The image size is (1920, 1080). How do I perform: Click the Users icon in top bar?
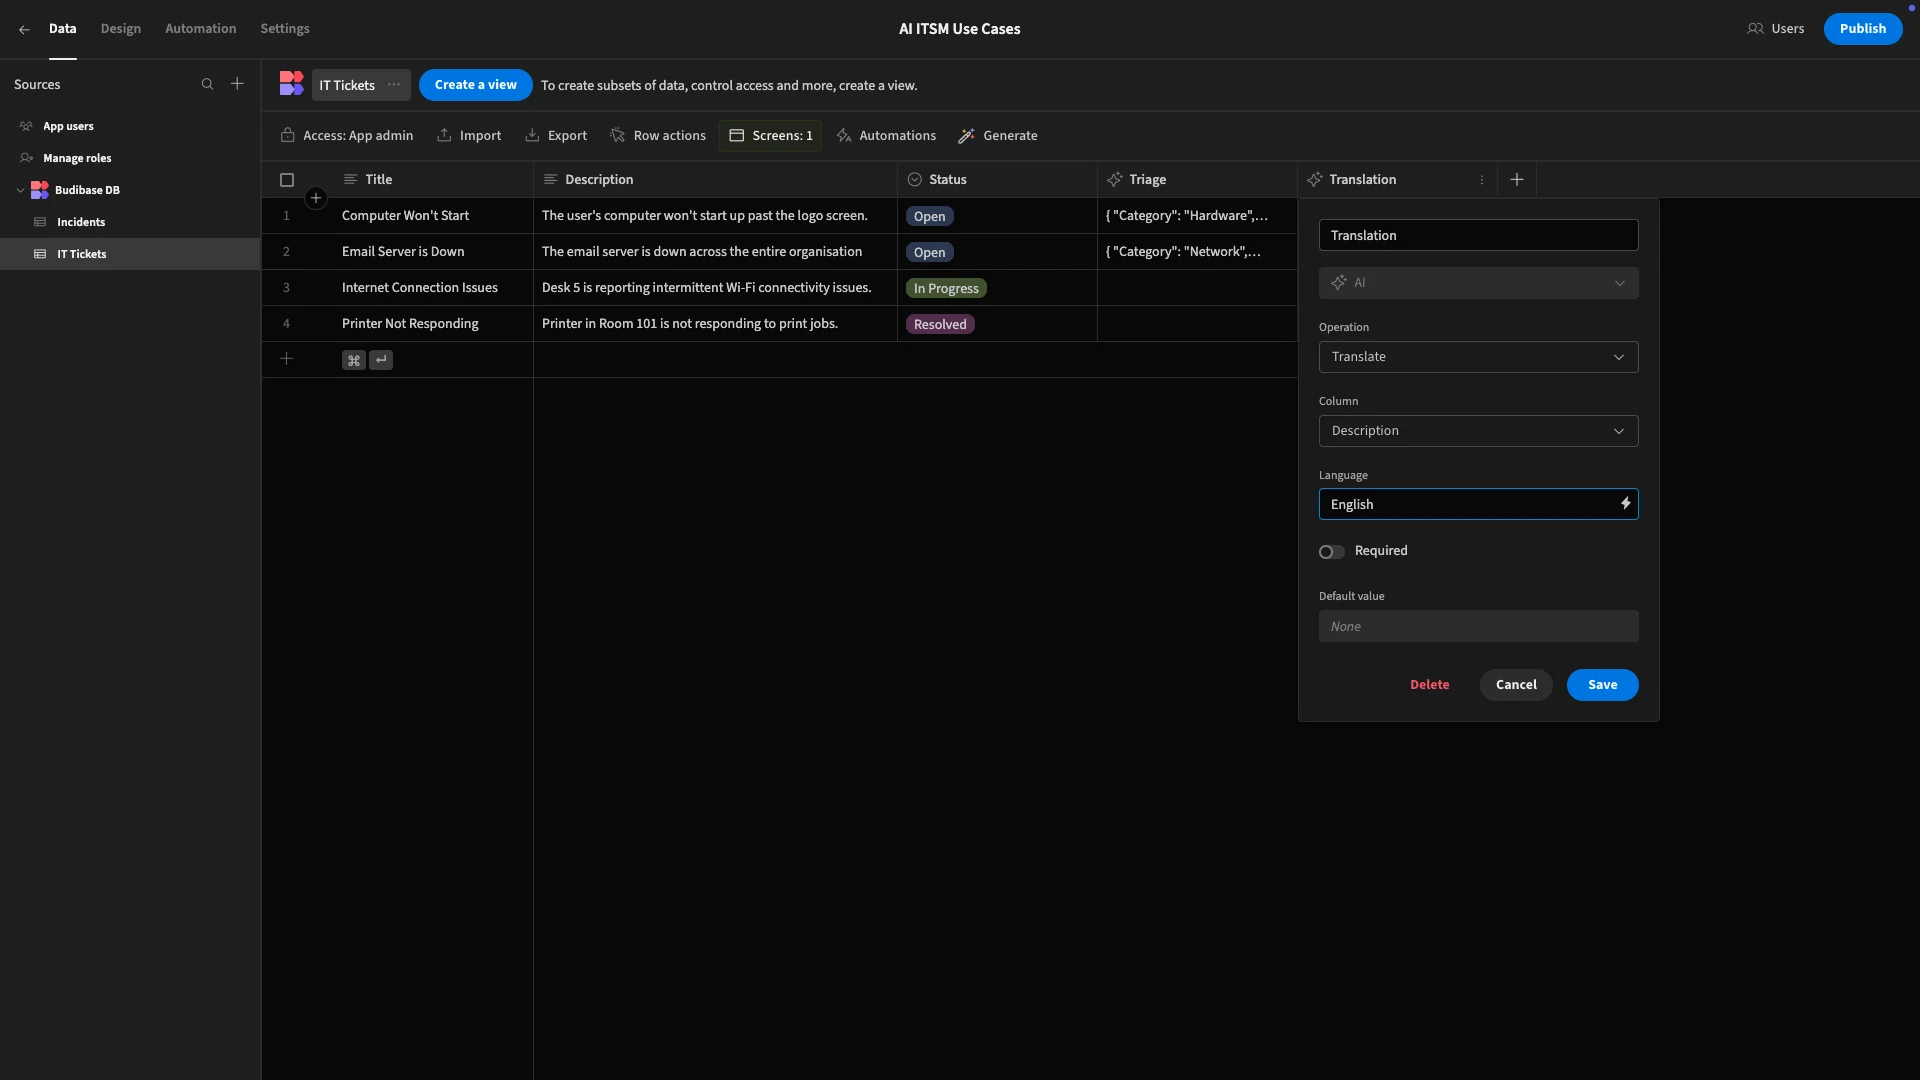(x=1755, y=29)
